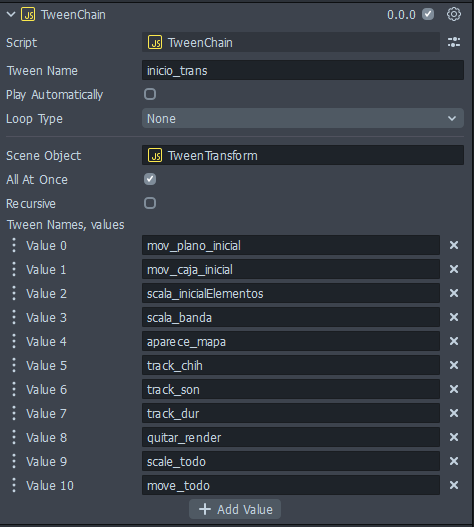Click the drag handle beside Value 5
Screen dimensions: 474x527
pos(14,365)
